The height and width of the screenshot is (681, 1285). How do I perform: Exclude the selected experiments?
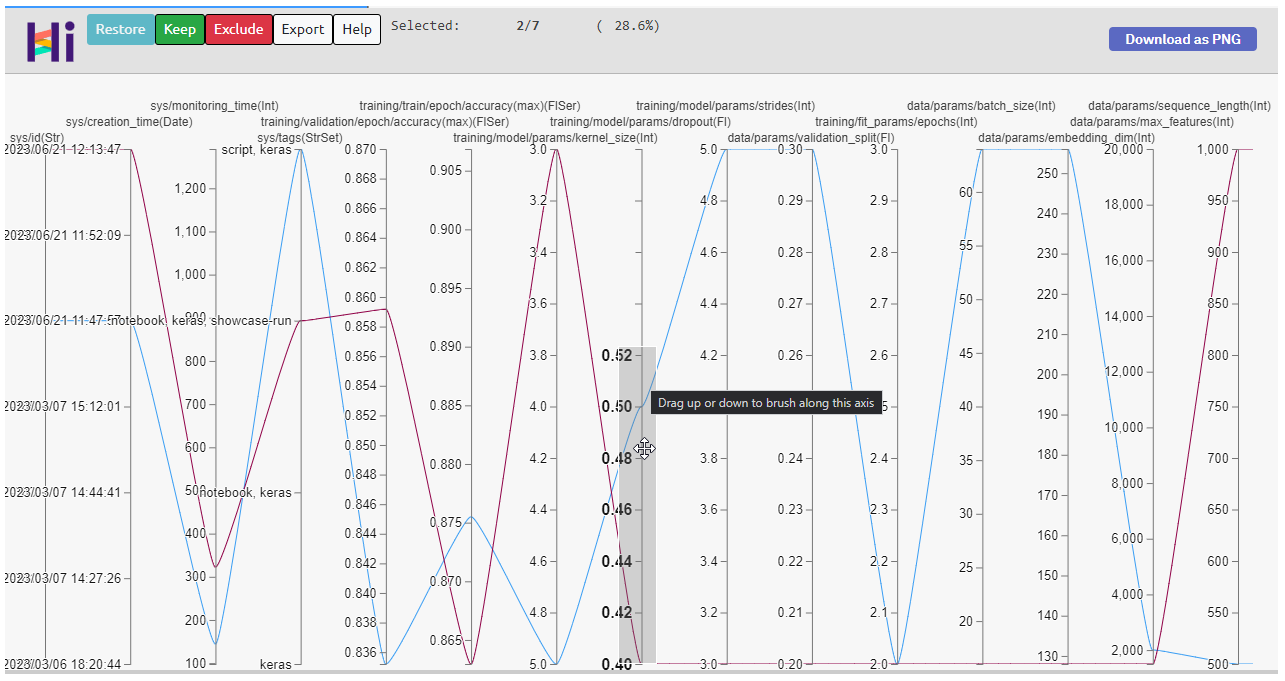click(x=238, y=29)
